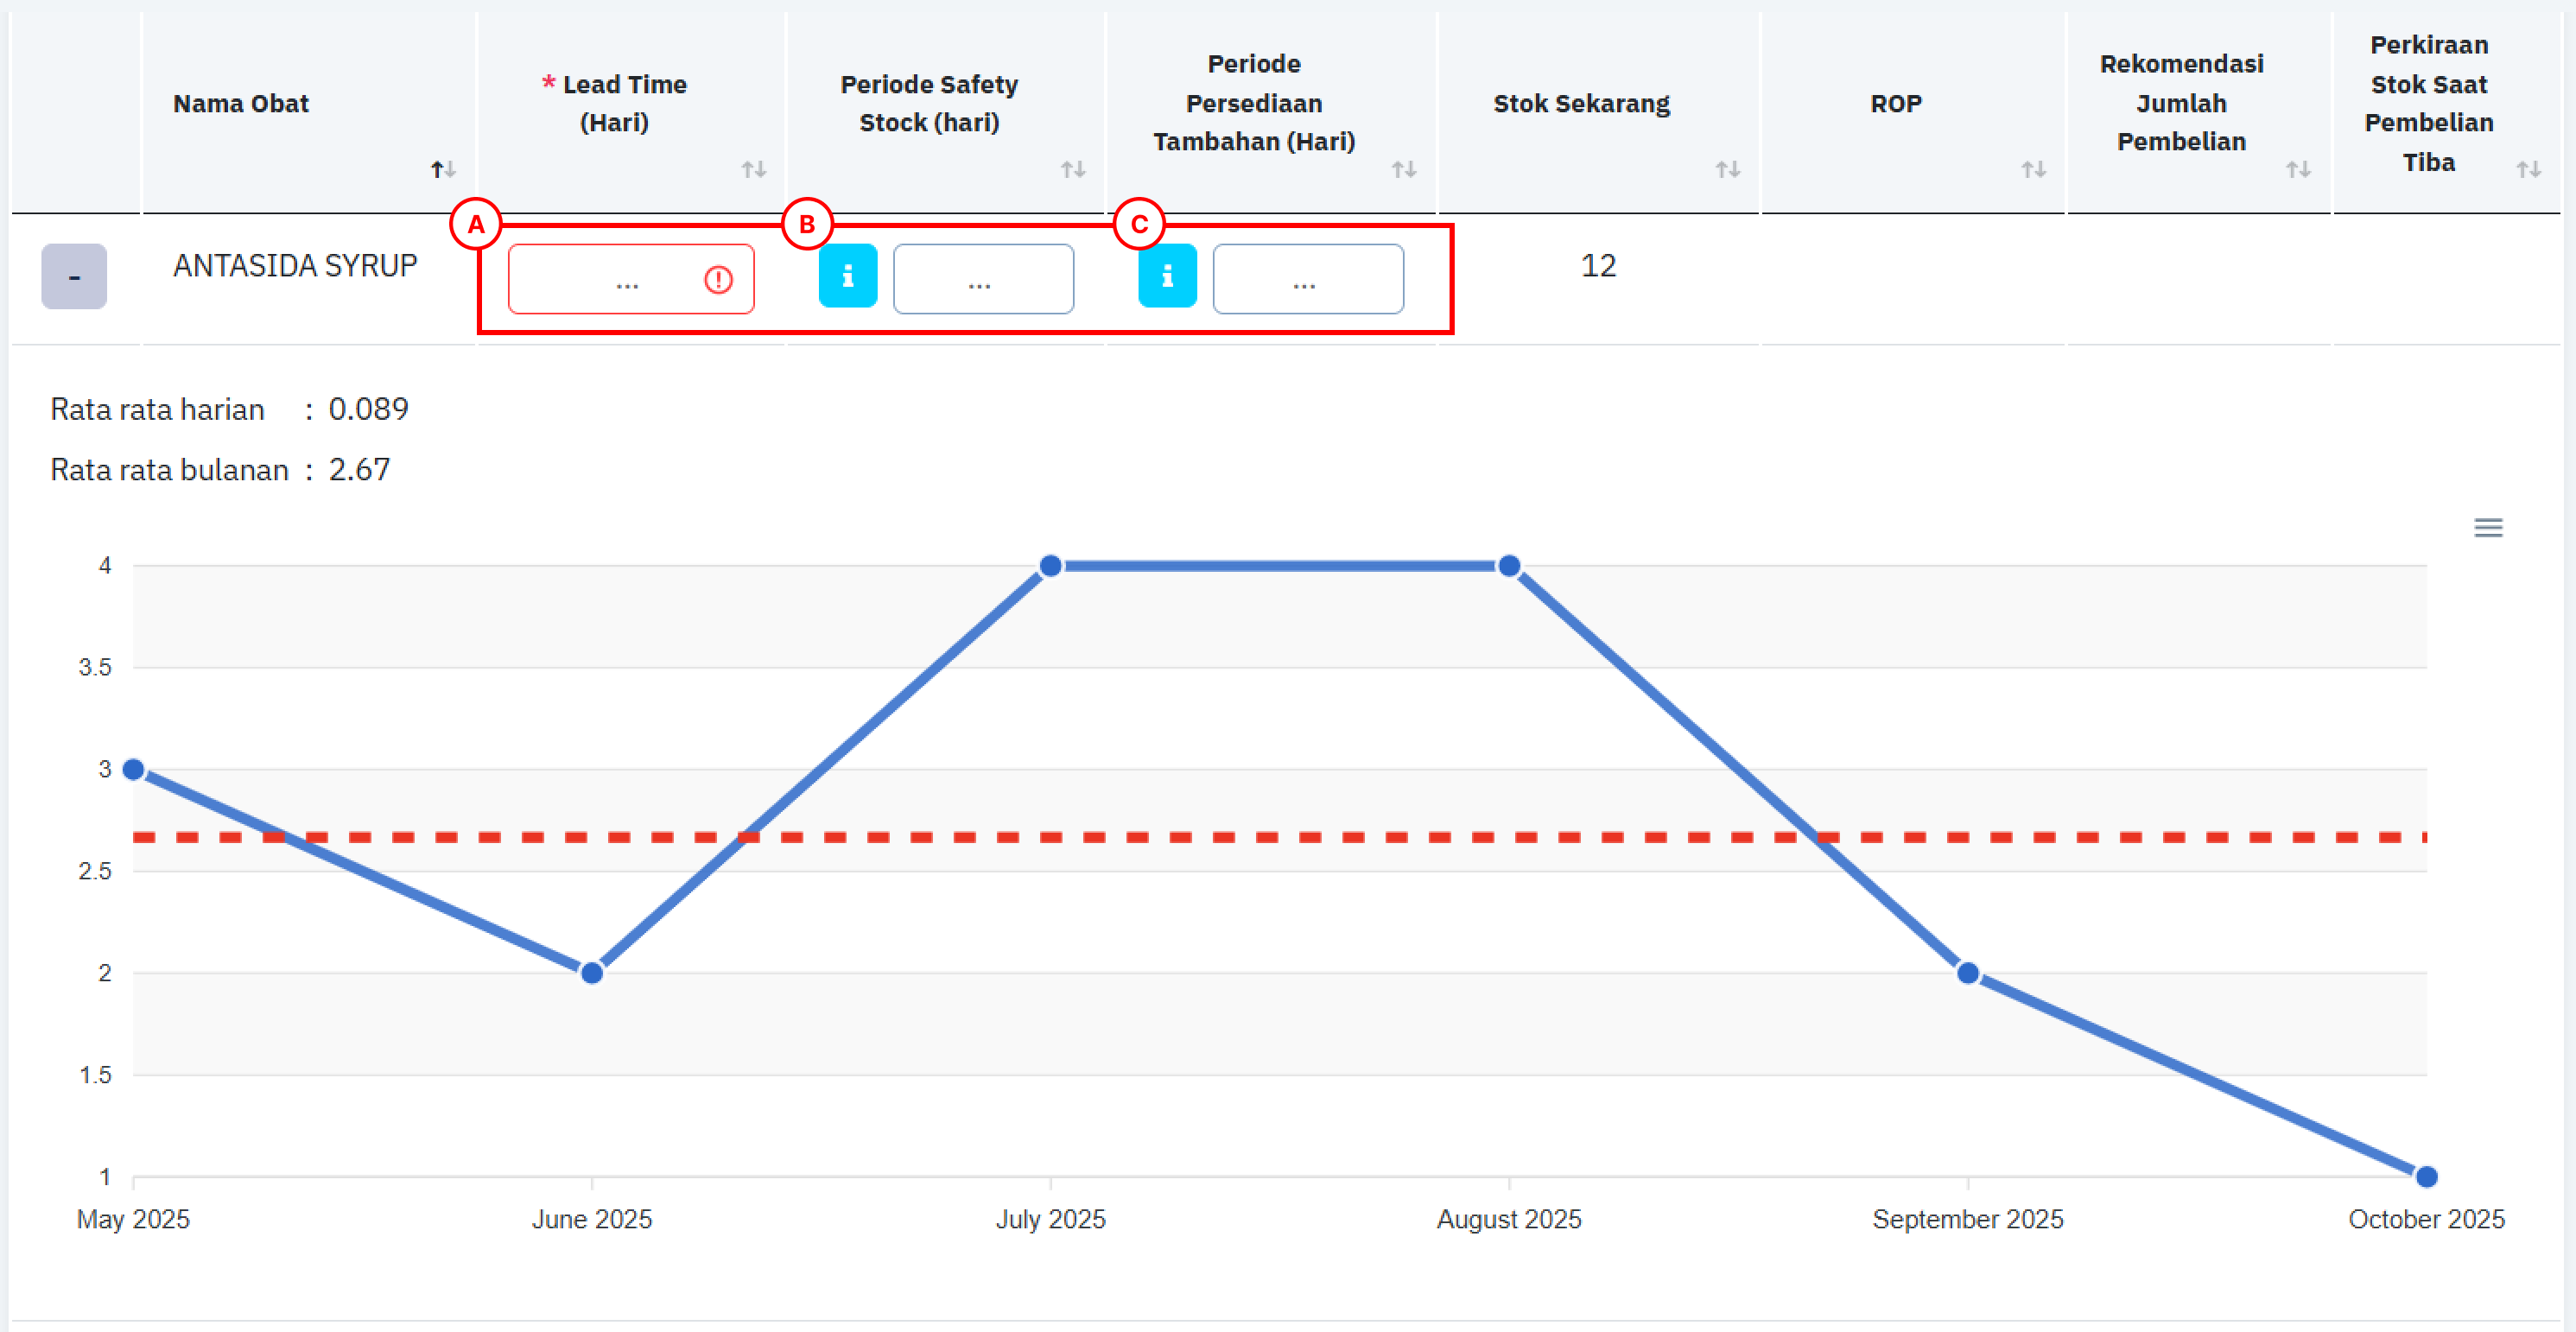
Task: Sort by Rekomendasi Jumlah Pembelian column
Action: point(2297,169)
